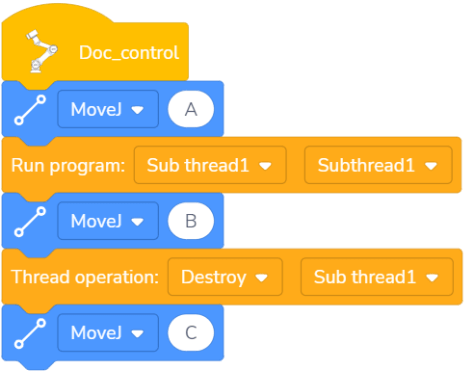Click the motion path icon beside MoveJ B

[x=30, y=222]
